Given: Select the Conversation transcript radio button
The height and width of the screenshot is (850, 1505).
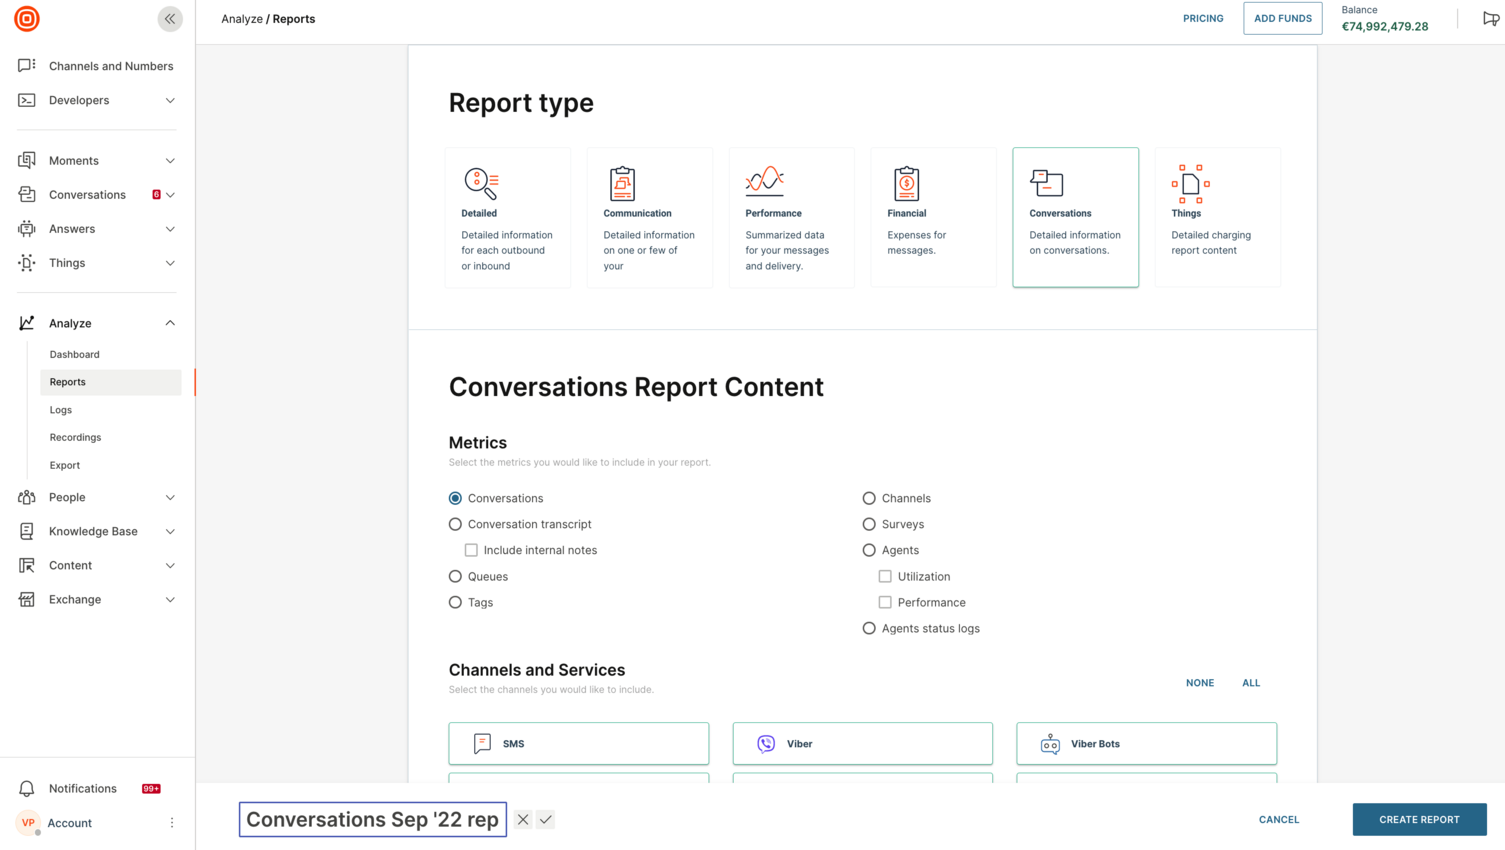Looking at the screenshot, I should click(455, 523).
